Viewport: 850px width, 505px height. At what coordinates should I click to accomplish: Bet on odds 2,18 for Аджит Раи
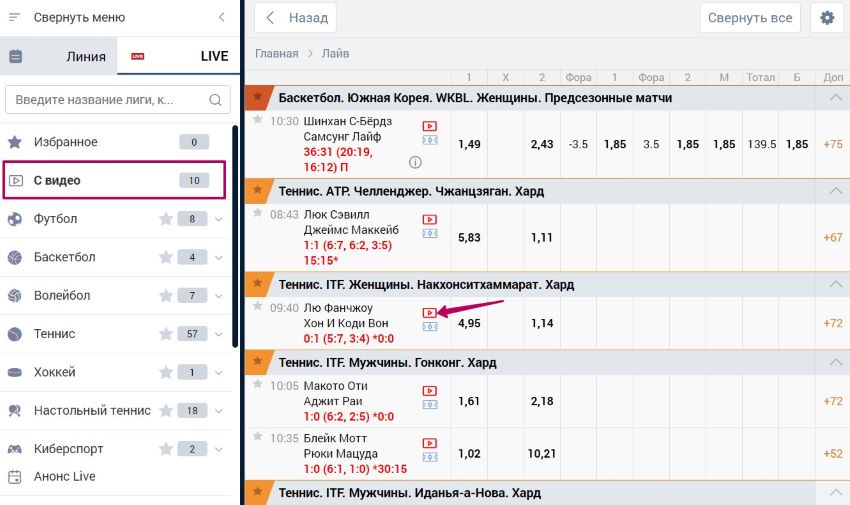coord(542,401)
